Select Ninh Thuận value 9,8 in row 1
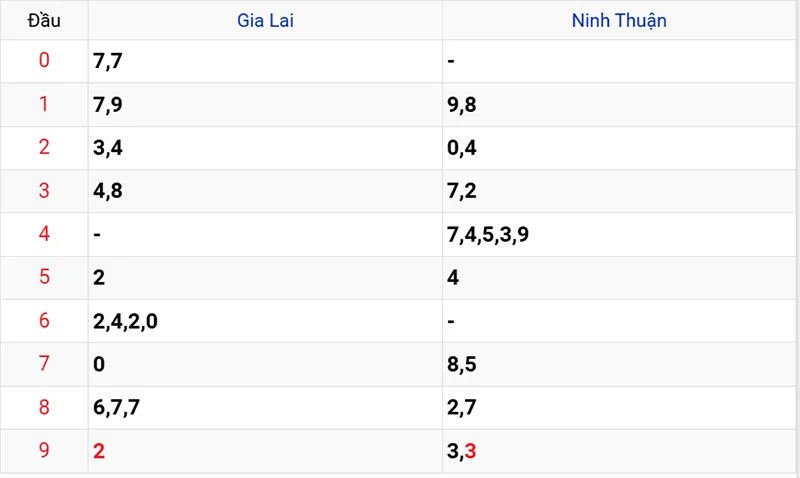Screen dimensions: 800x478 coord(462,105)
